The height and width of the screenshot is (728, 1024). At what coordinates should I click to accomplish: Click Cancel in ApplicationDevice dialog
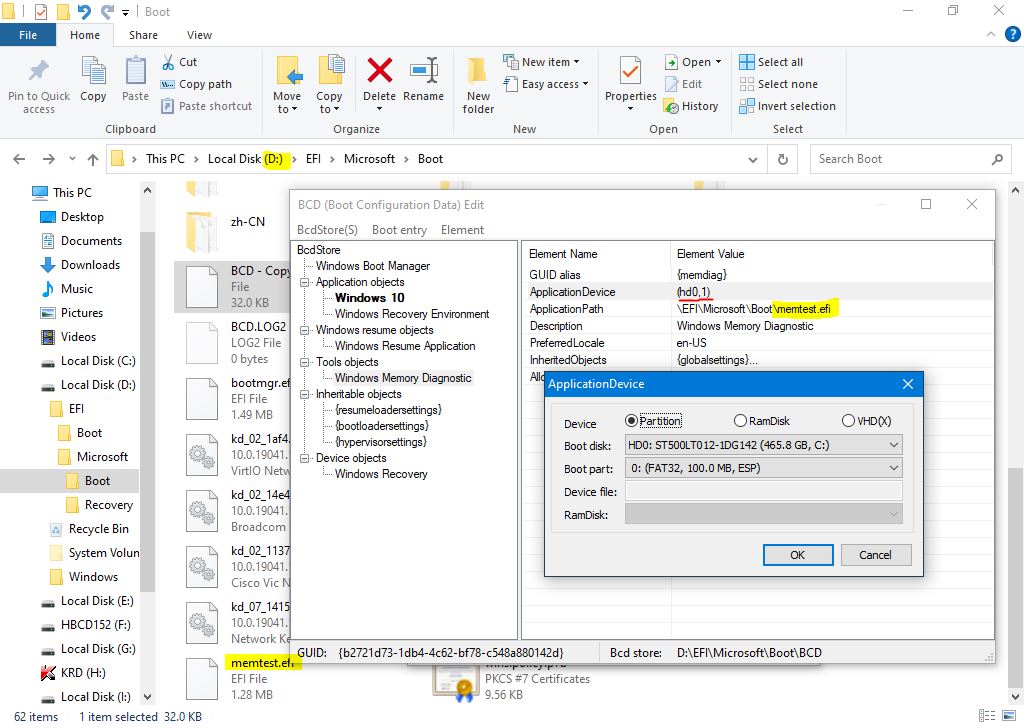pyautogui.click(x=875, y=555)
